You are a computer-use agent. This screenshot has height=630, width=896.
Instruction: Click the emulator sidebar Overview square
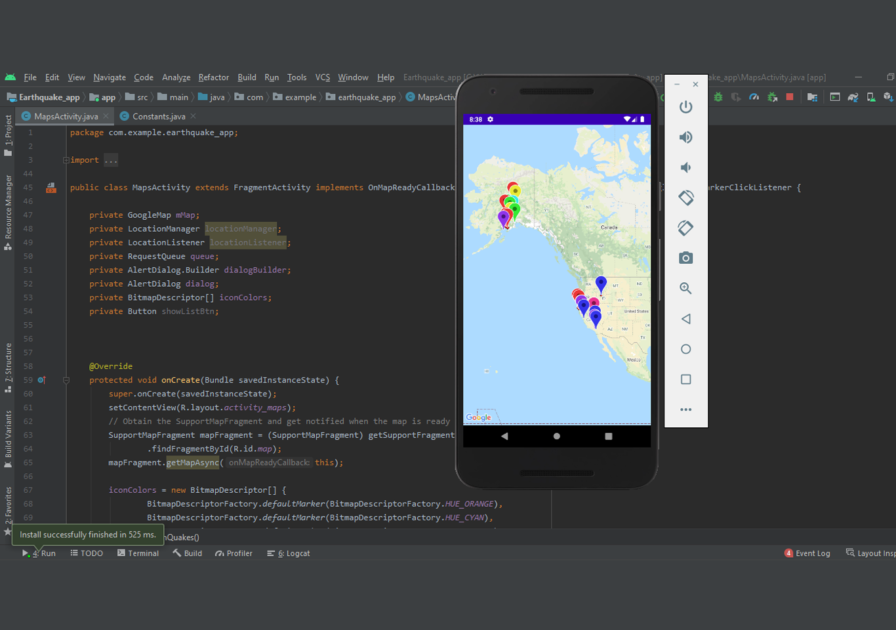(686, 380)
